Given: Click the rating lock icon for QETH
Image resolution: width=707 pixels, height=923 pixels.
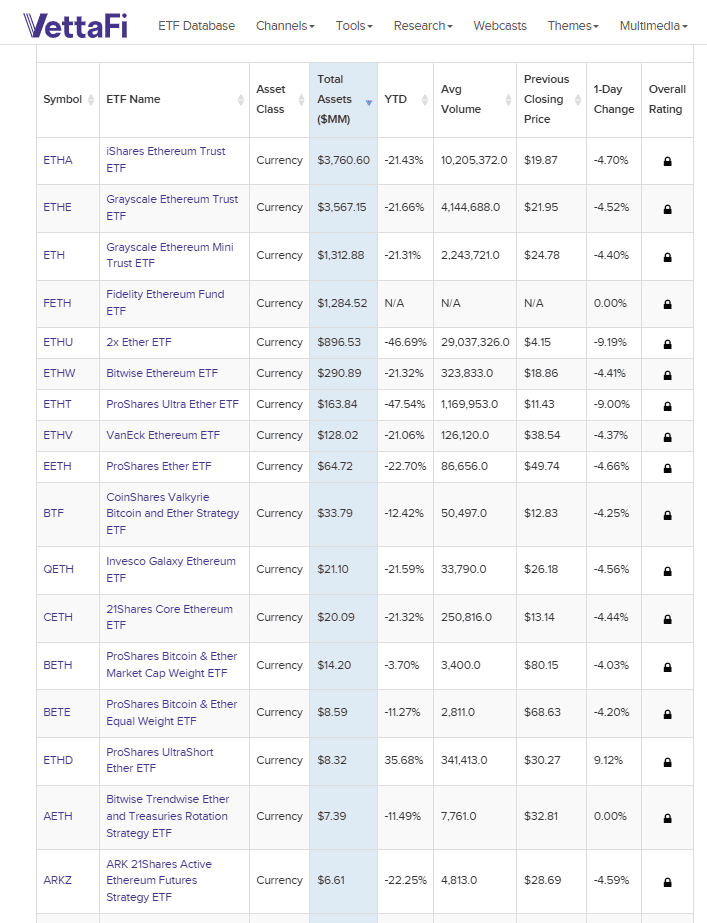Looking at the screenshot, I should (x=667, y=569).
